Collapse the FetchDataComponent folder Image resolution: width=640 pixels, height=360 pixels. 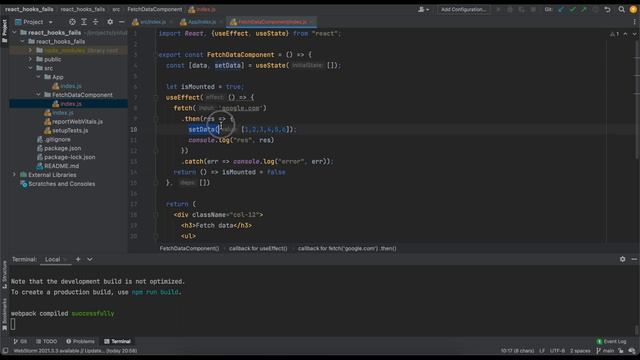click(x=38, y=95)
